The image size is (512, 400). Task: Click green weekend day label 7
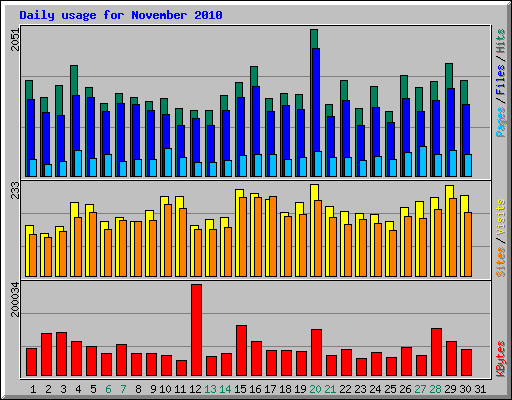123,389
